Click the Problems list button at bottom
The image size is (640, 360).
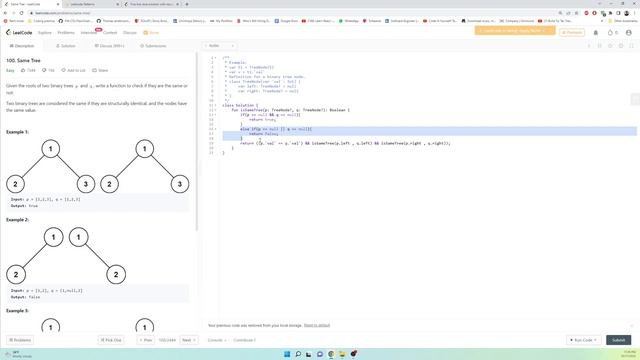[x=20, y=340]
